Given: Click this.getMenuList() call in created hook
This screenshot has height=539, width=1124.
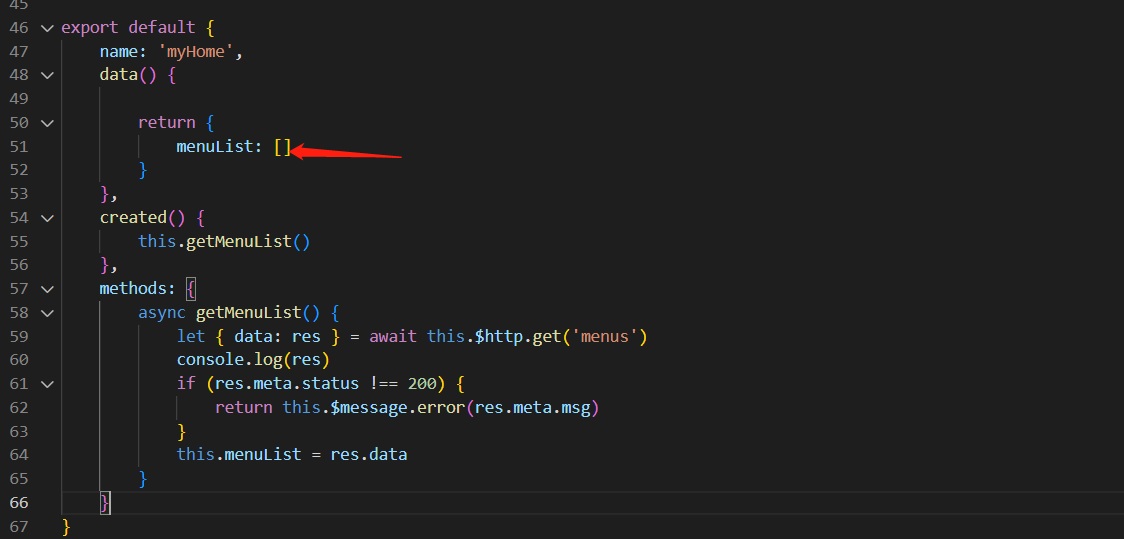Looking at the screenshot, I should pyautogui.click(x=224, y=242).
